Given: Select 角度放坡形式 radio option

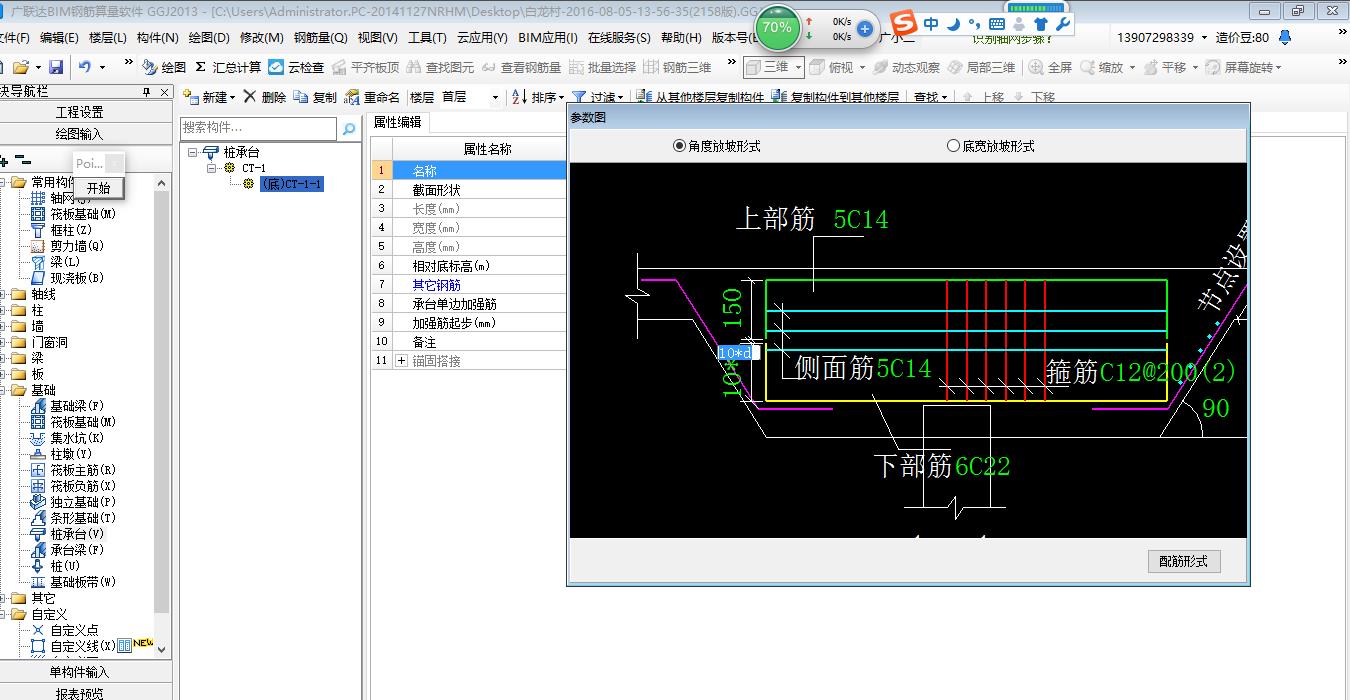Looking at the screenshot, I should [717, 146].
